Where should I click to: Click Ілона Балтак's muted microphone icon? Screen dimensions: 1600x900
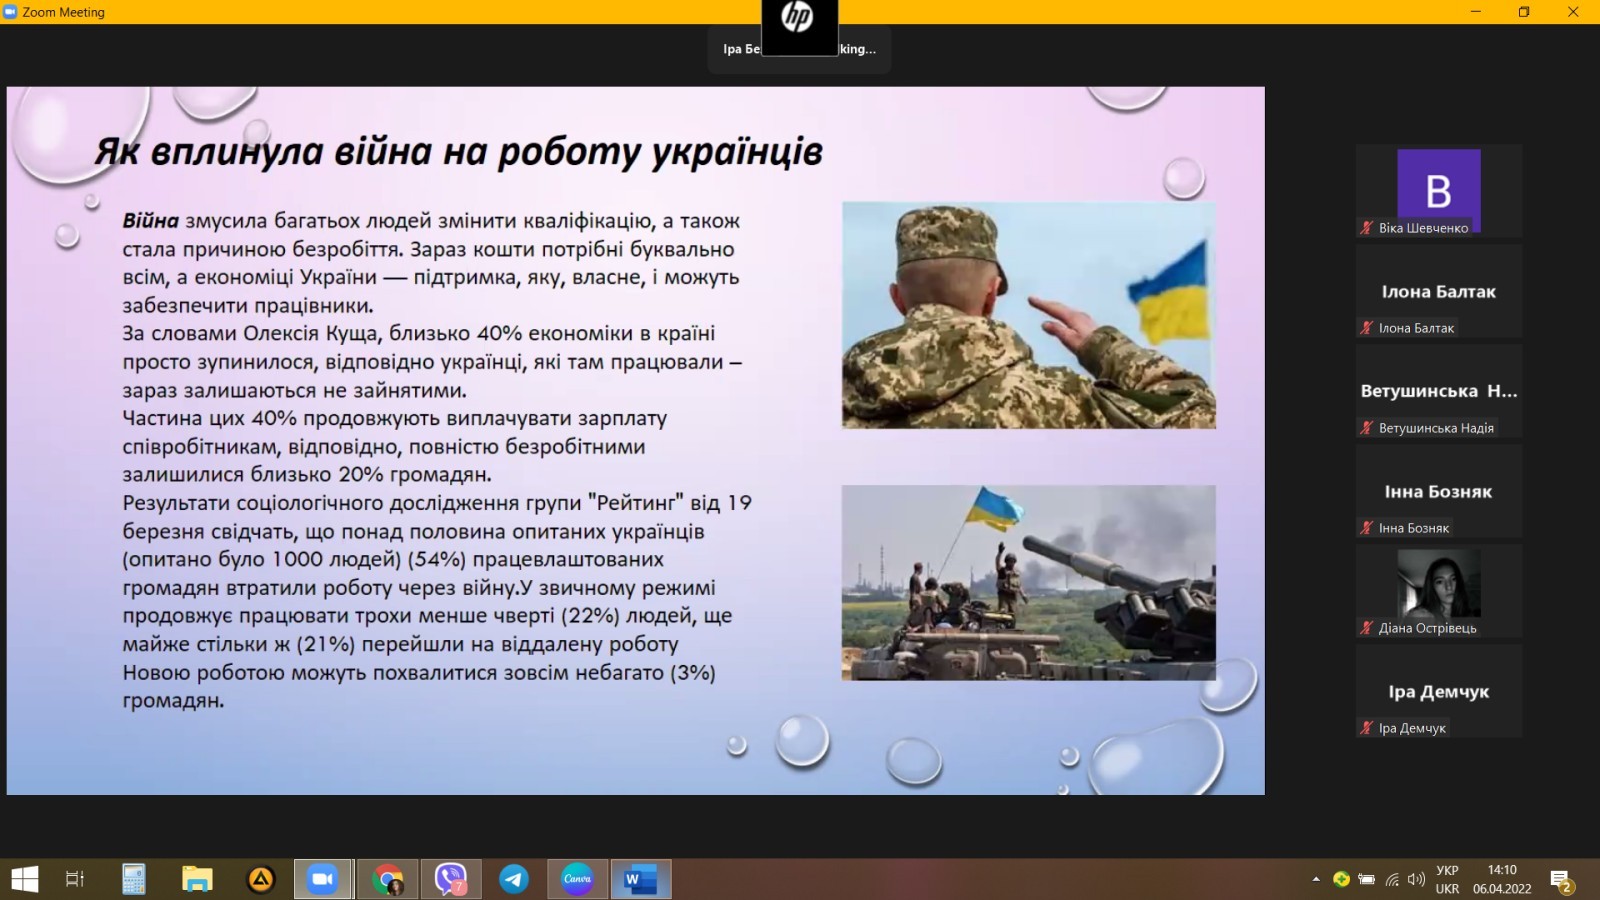[1366, 328]
